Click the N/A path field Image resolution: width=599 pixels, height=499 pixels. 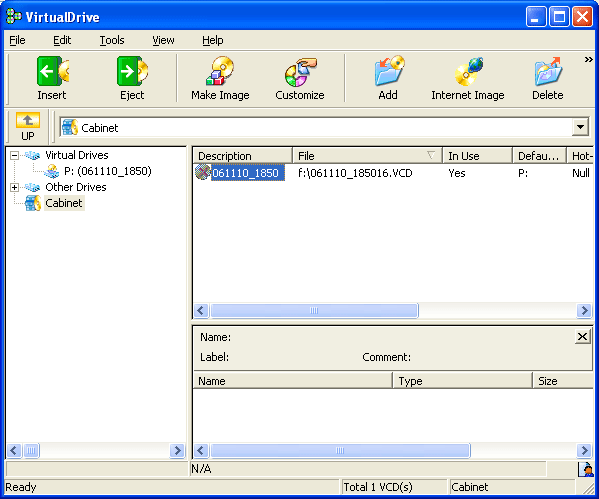[x=368, y=469]
